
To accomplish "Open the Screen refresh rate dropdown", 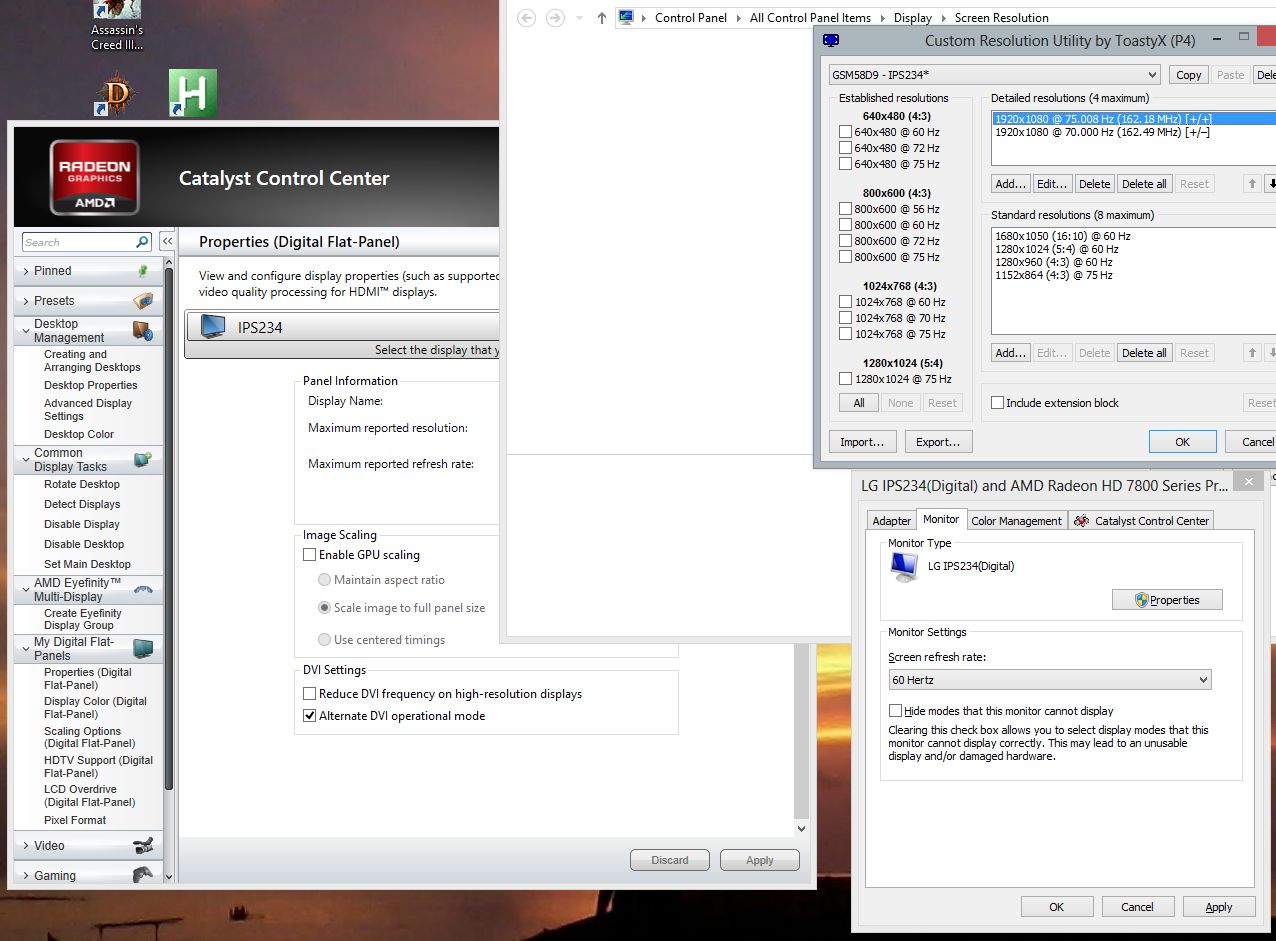I will point(1049,680).
